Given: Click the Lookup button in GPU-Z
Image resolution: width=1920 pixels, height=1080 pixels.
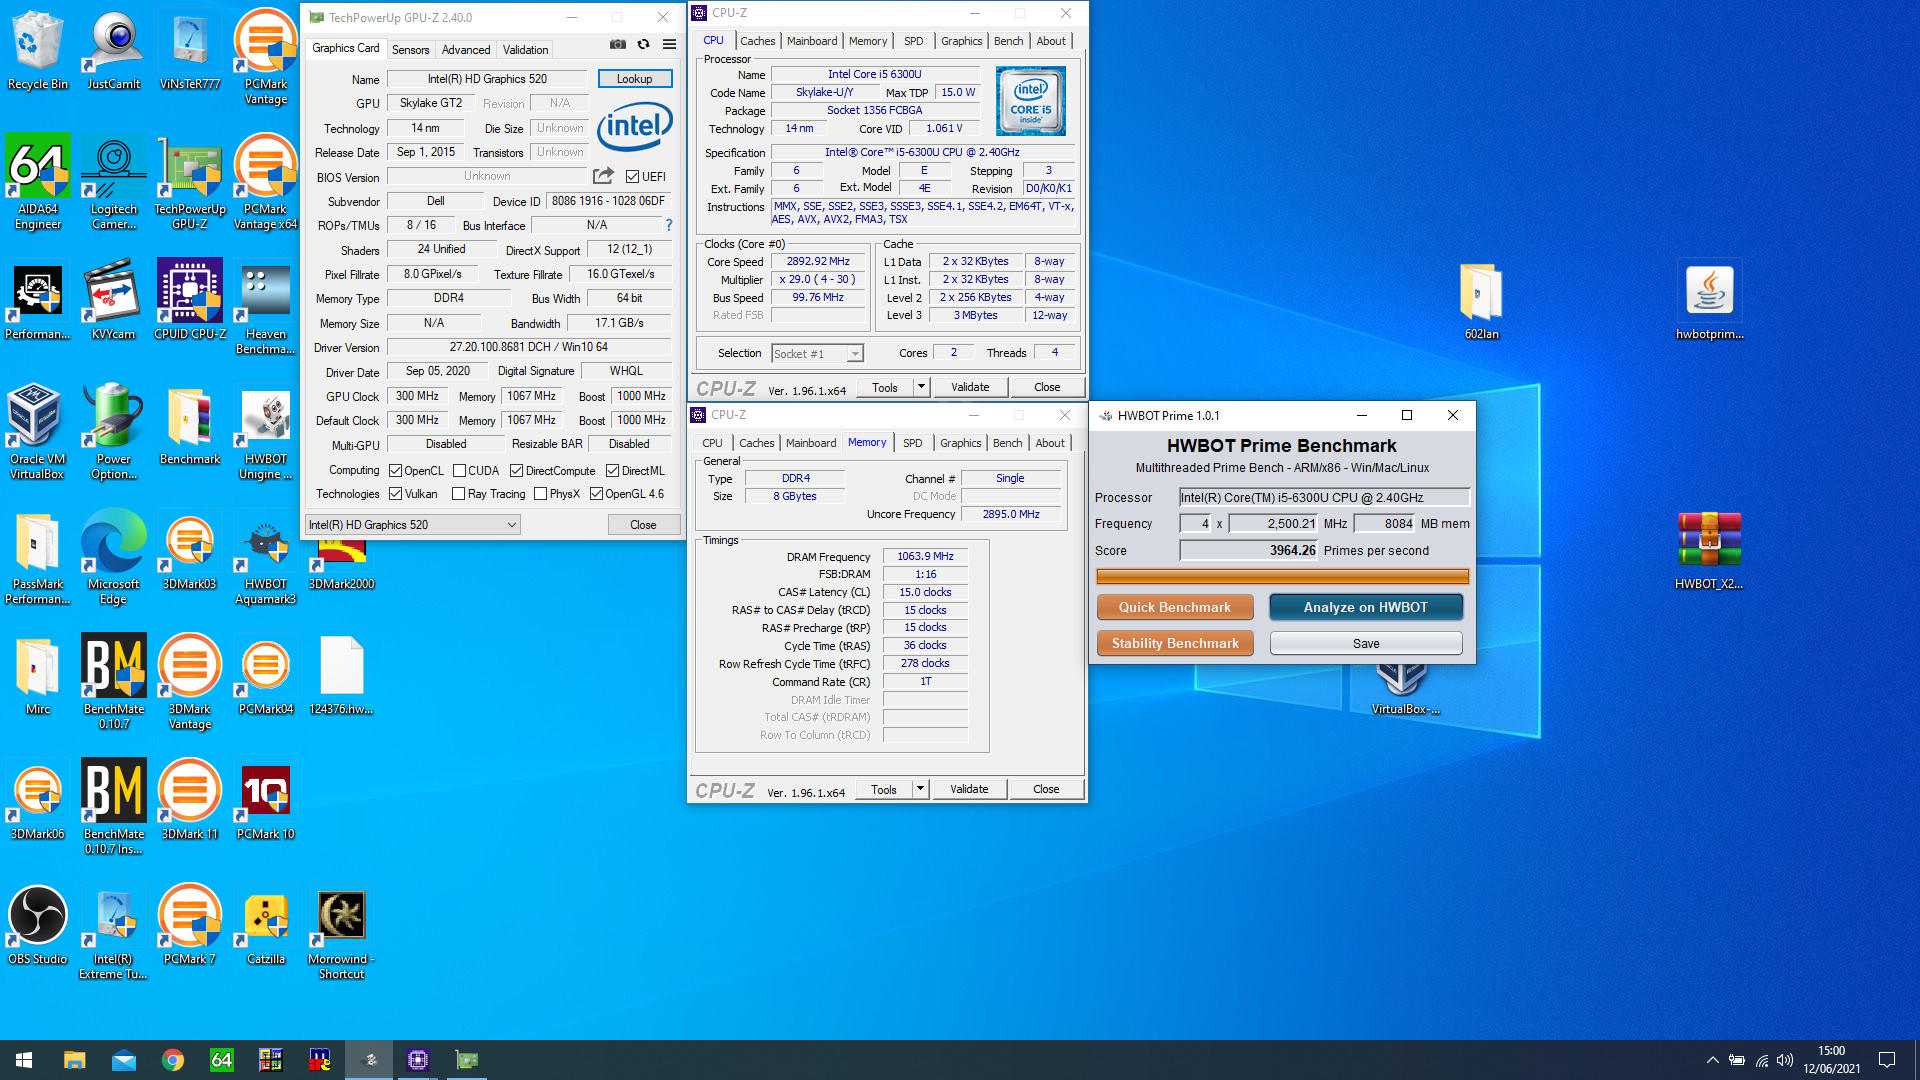Looking at the screenshot, I should coord(635,79).
